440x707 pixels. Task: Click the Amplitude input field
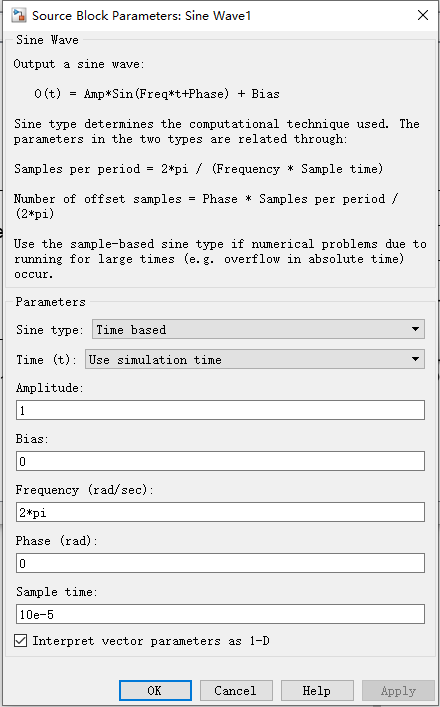tap(220, 410)
